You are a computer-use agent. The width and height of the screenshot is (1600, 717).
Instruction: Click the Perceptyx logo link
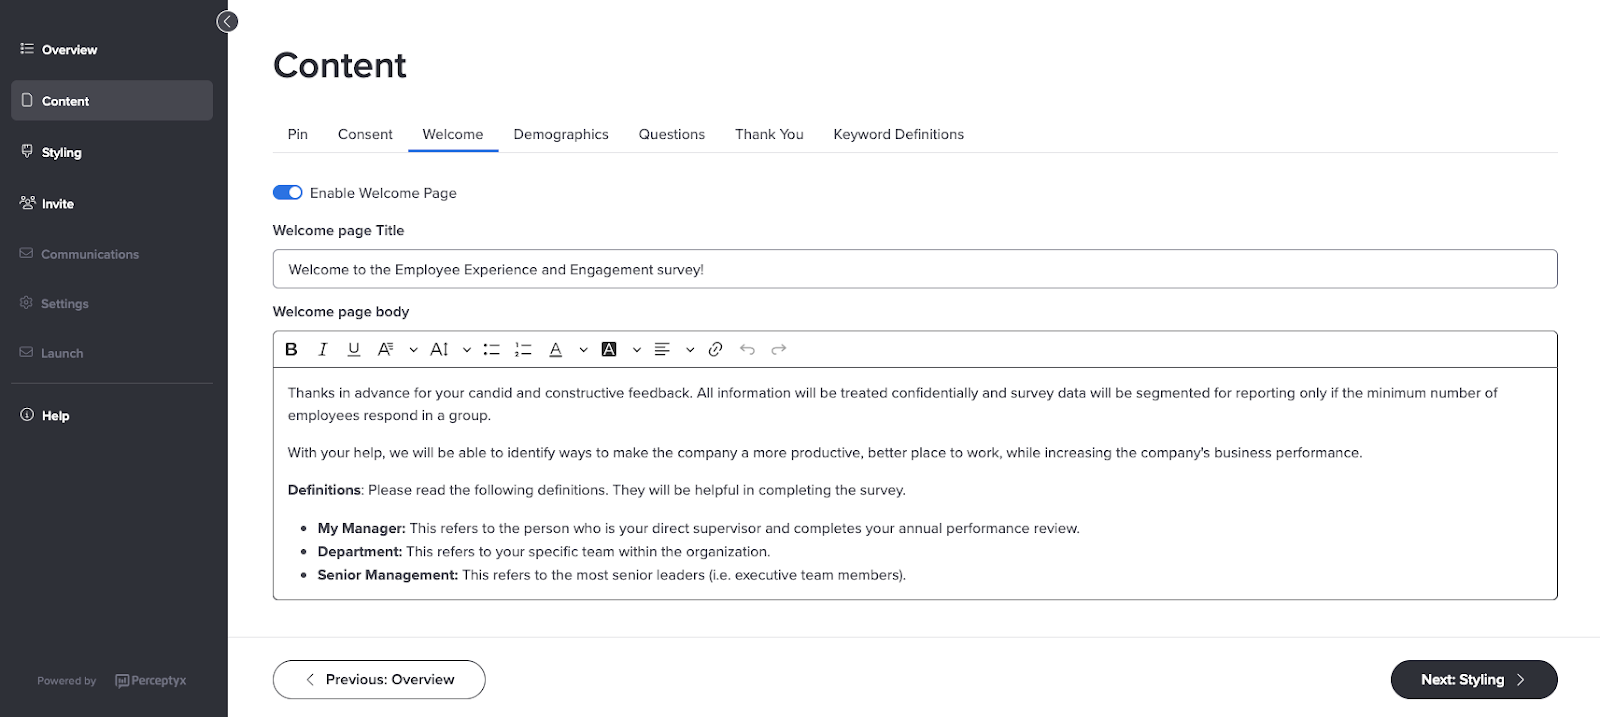pos(151,680)
